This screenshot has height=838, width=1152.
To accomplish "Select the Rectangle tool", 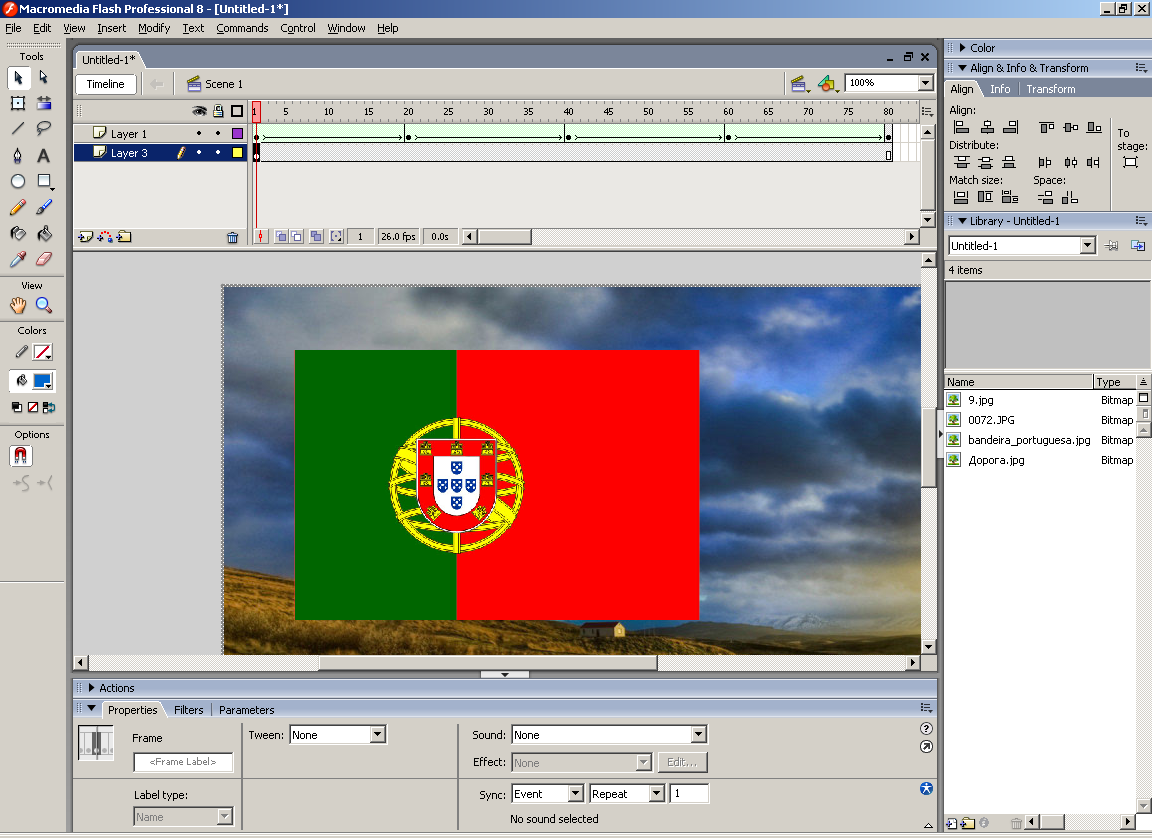I will coord(43,181).
